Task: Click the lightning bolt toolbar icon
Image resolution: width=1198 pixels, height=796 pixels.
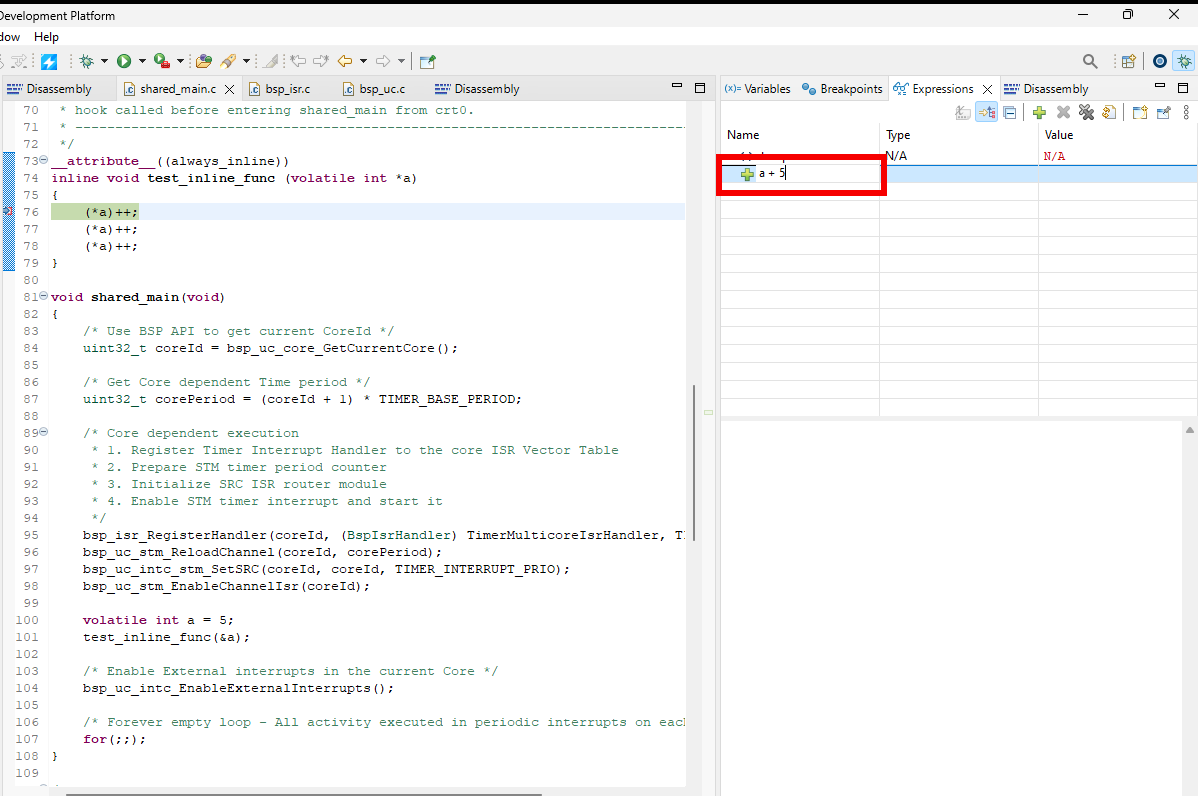Action: point(48,61)
